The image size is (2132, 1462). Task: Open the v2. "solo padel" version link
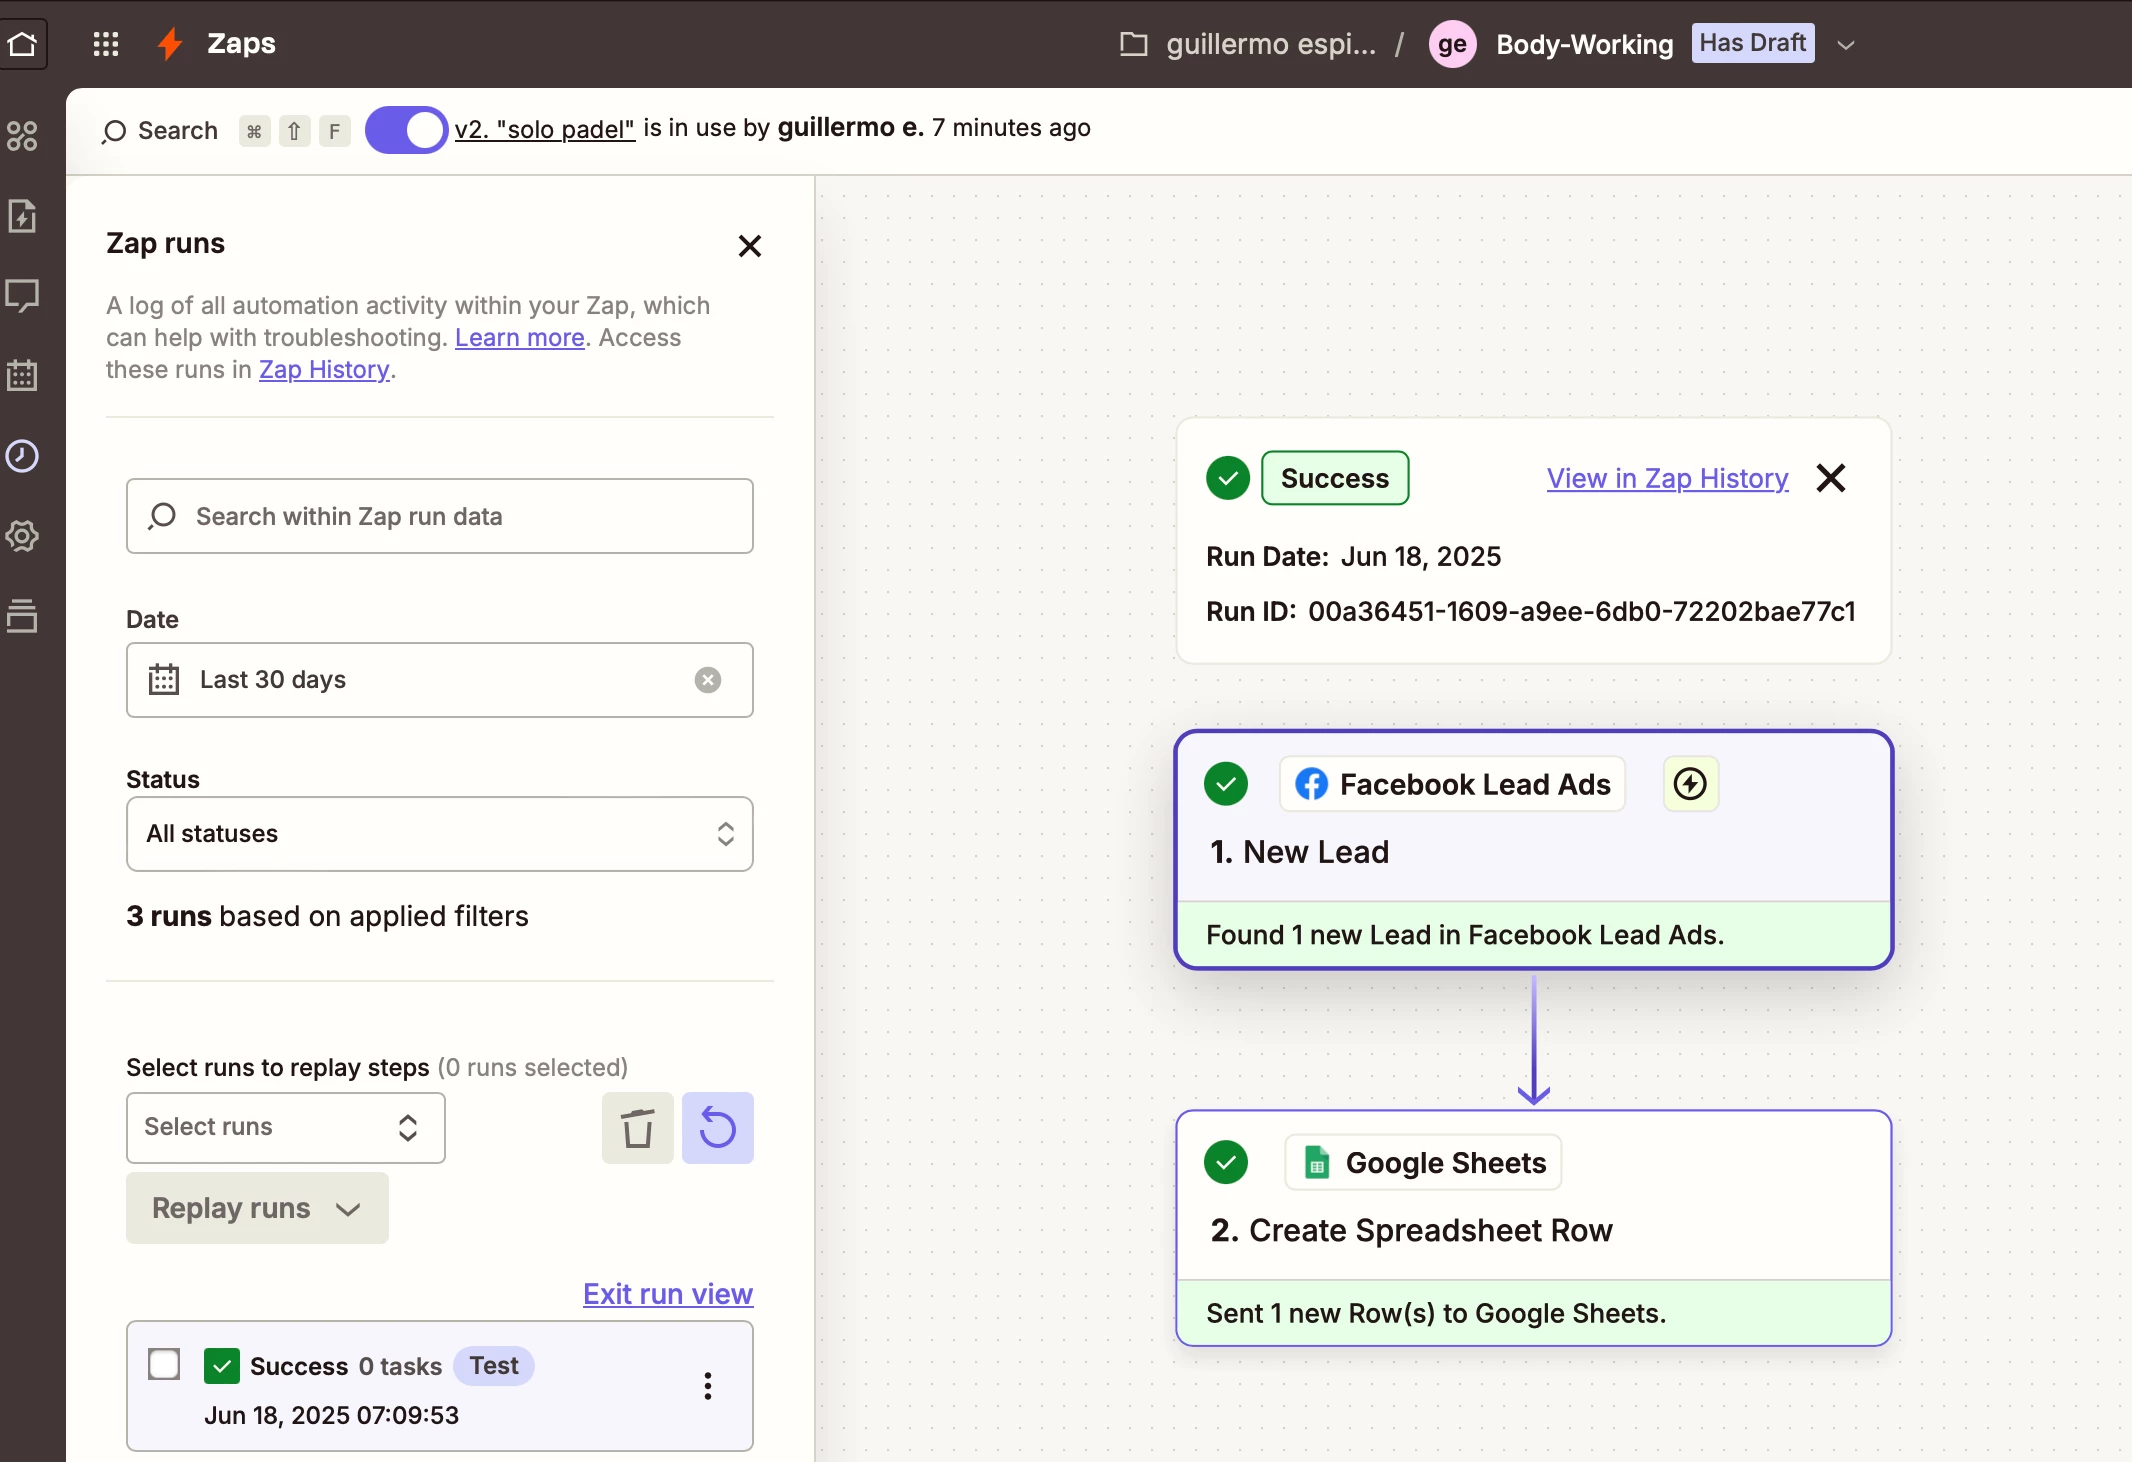click(545, 129)
